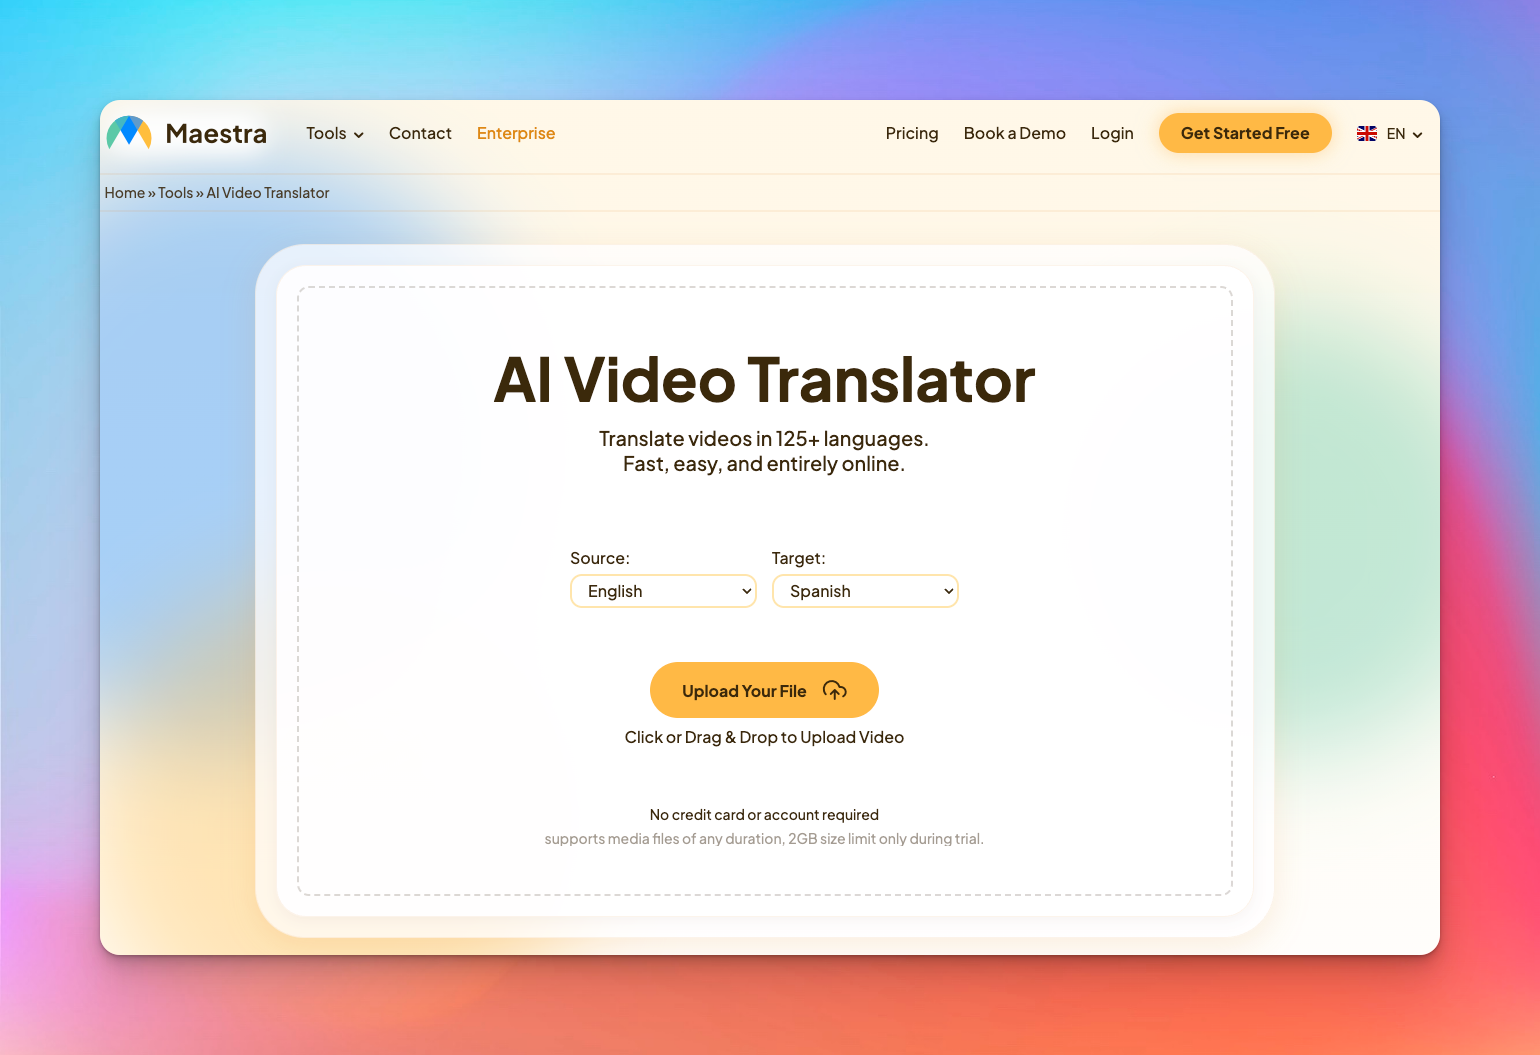Open the Tools navigation menu
Image resolution: width=1540 pixels, height=1055 pixels.
coord(326,134)
